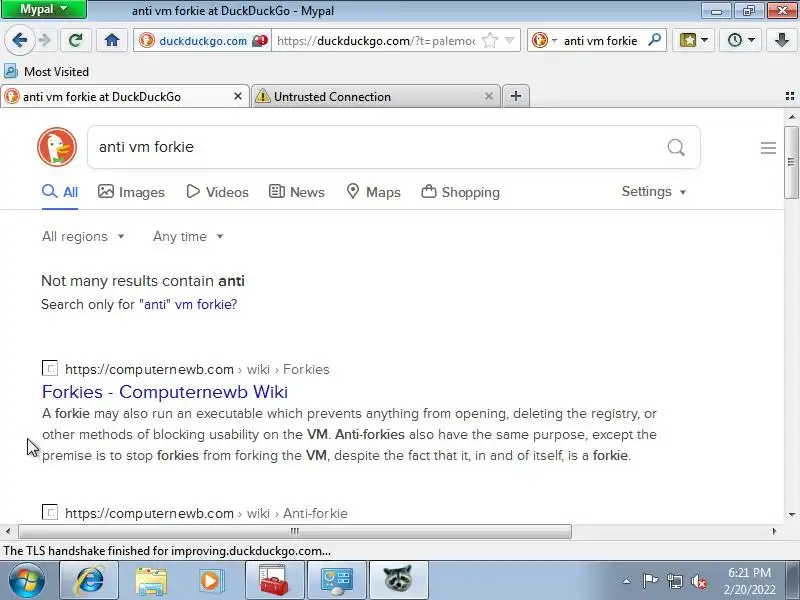Click the '"anti" vm forkie' search-only link
This screenshot has height=600, width=800.
pos(188,305)
